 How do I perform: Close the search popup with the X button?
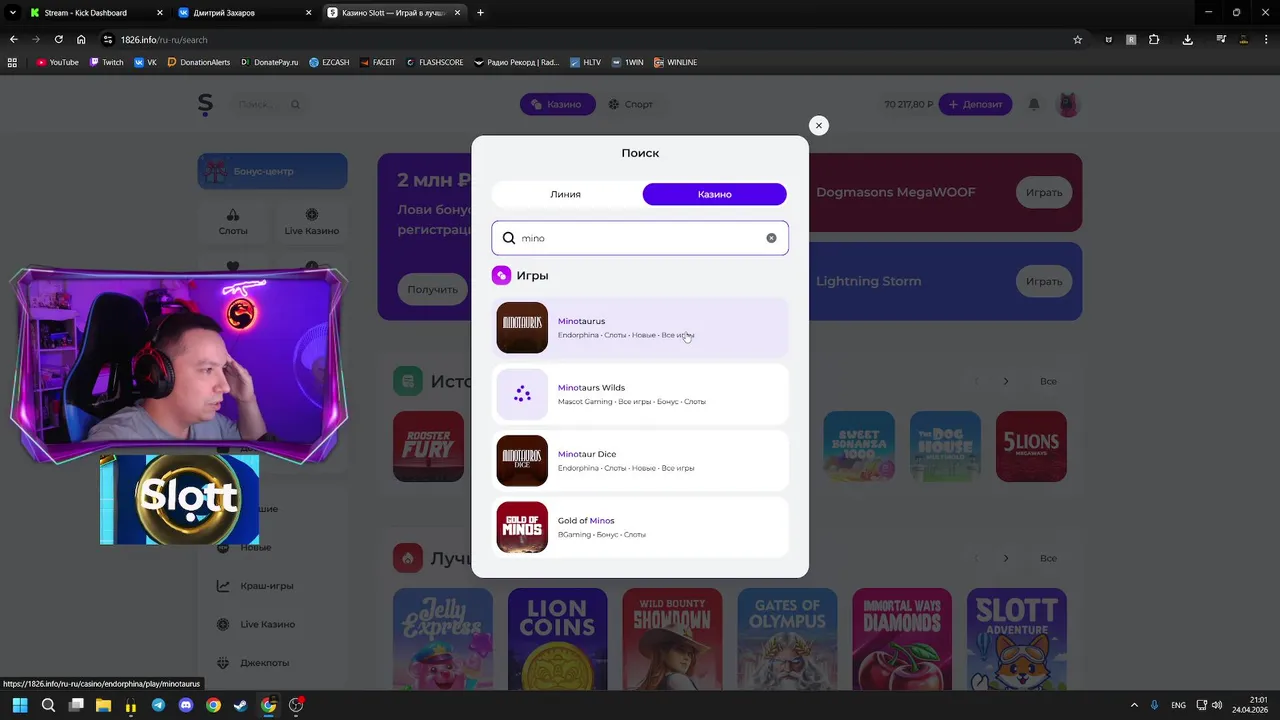pos(818,125)
